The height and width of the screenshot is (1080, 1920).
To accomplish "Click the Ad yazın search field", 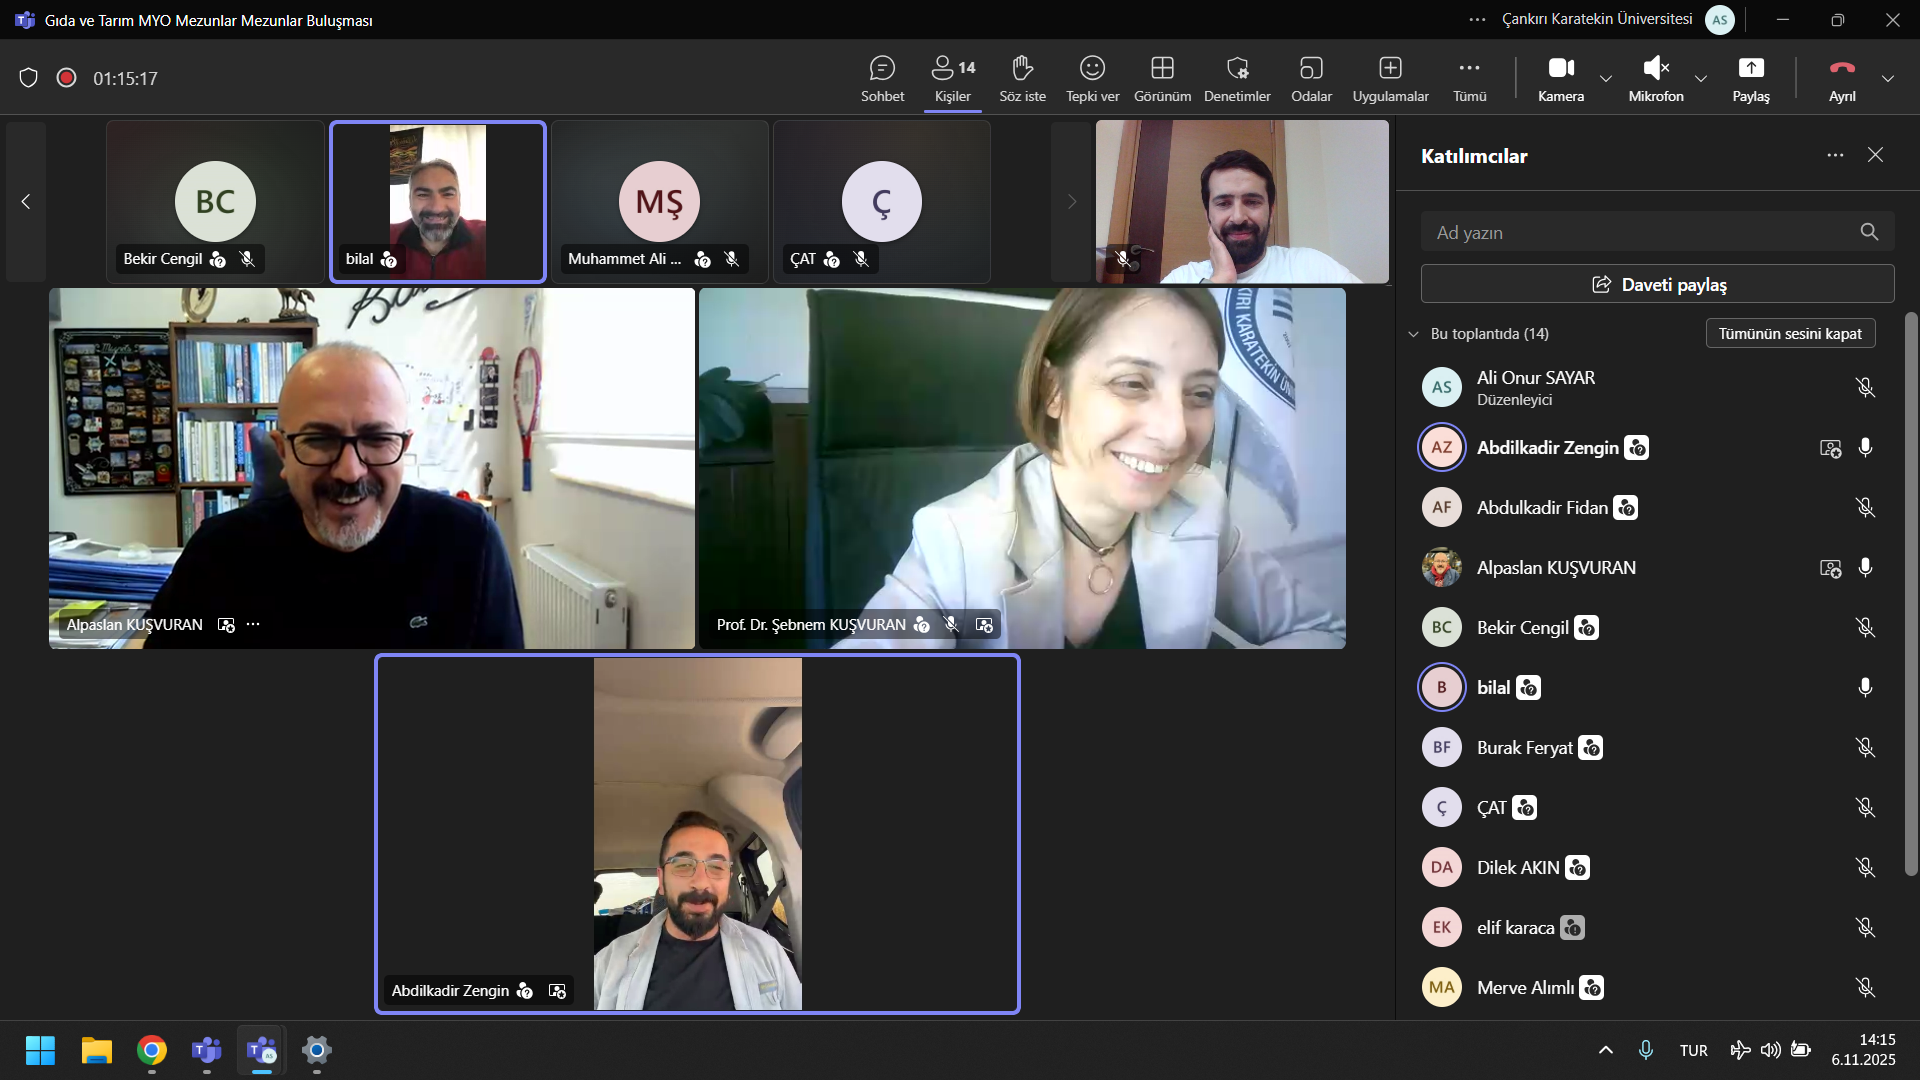I will point(1640,232).
